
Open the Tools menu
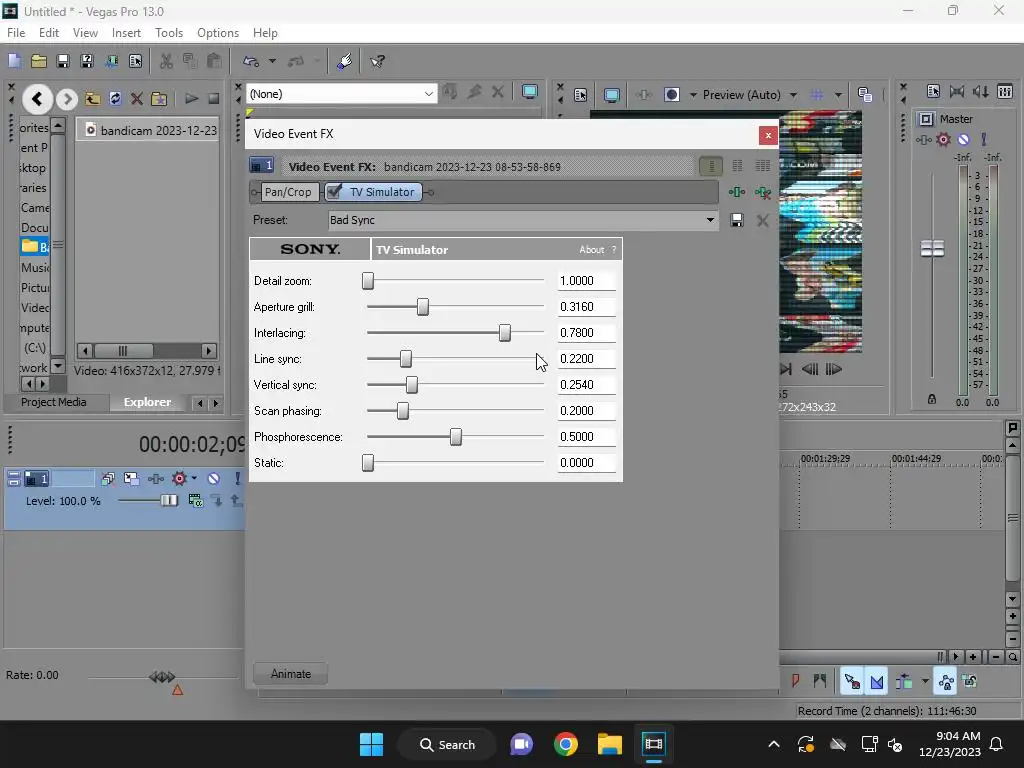tap(168, 33)
